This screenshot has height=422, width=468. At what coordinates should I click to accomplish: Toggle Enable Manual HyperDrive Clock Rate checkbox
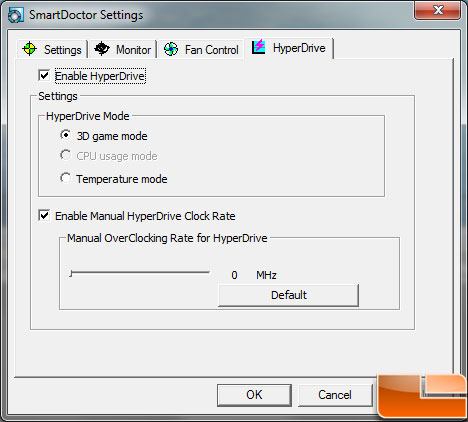point(44,216)
